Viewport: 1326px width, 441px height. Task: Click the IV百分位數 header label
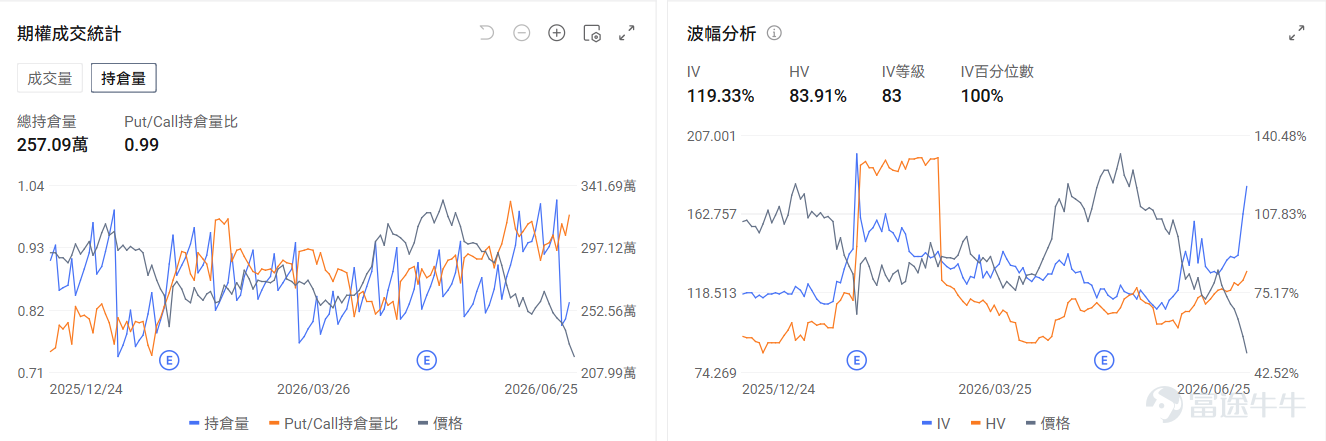pos(997,72)
